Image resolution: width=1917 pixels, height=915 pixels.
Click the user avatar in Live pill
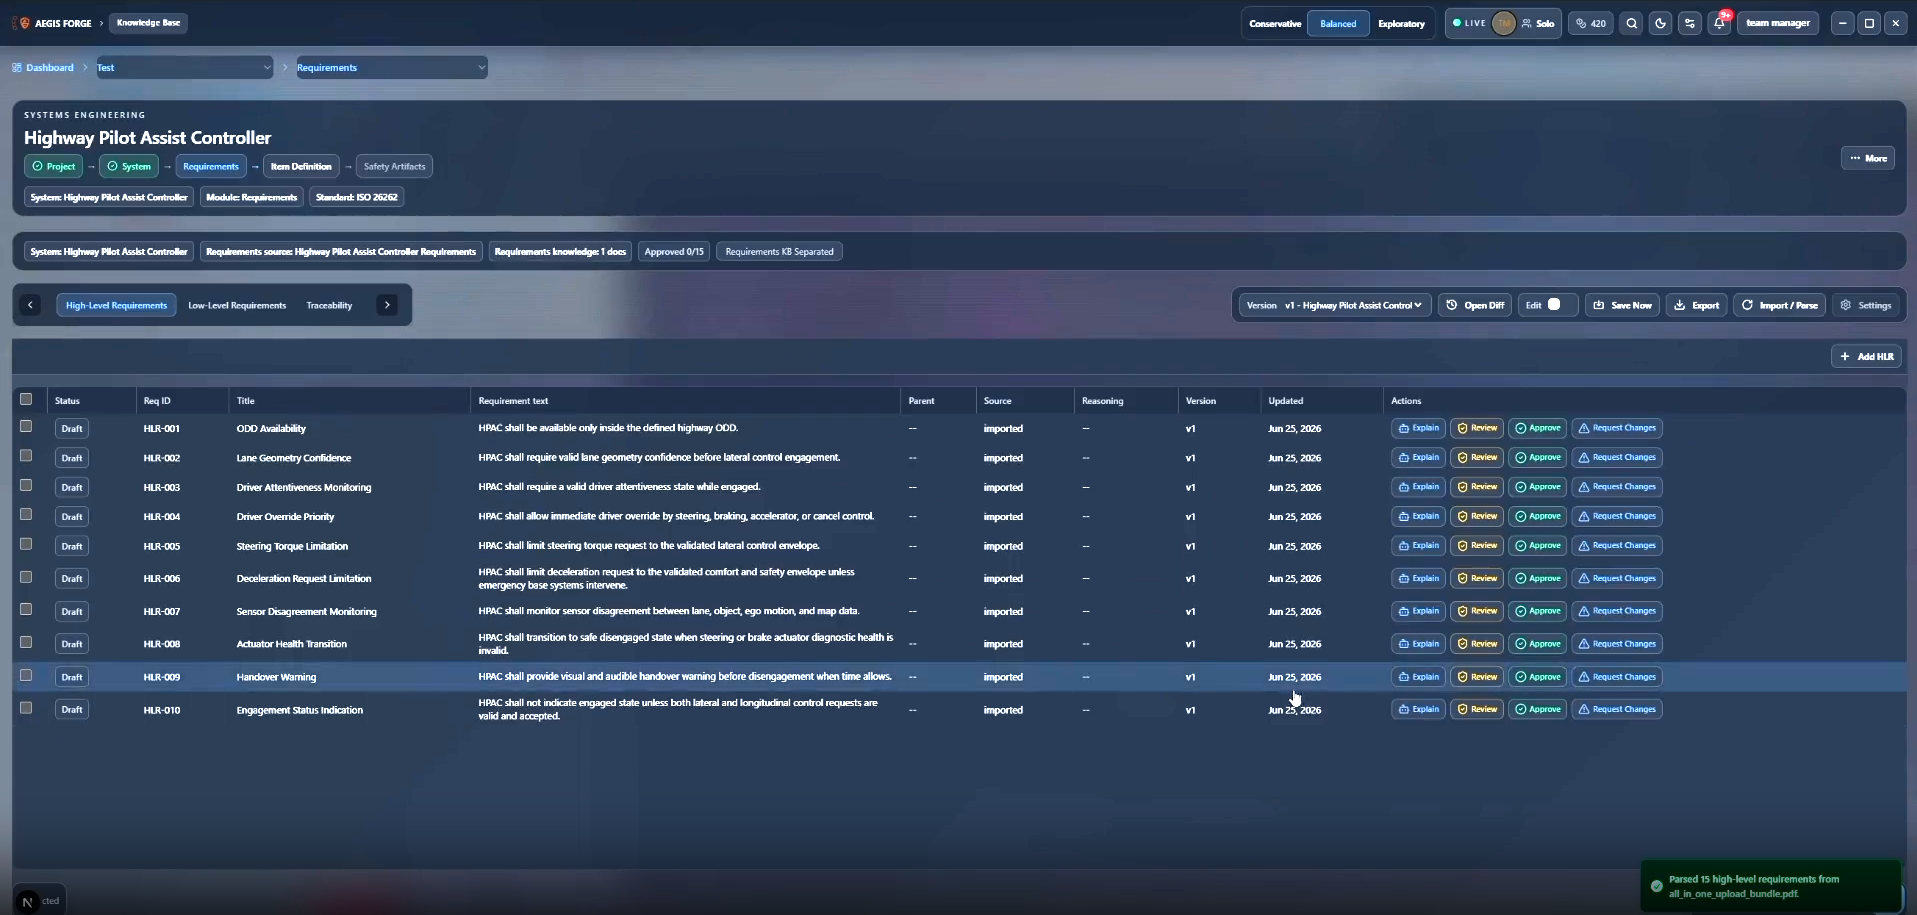[x=1503, y=23]
